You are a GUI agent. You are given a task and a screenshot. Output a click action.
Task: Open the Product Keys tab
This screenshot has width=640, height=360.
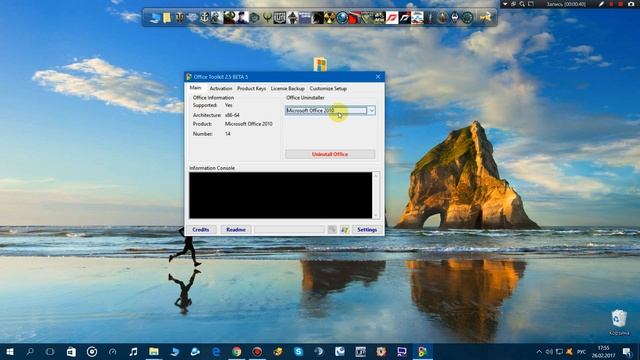(x=251, y=88)
